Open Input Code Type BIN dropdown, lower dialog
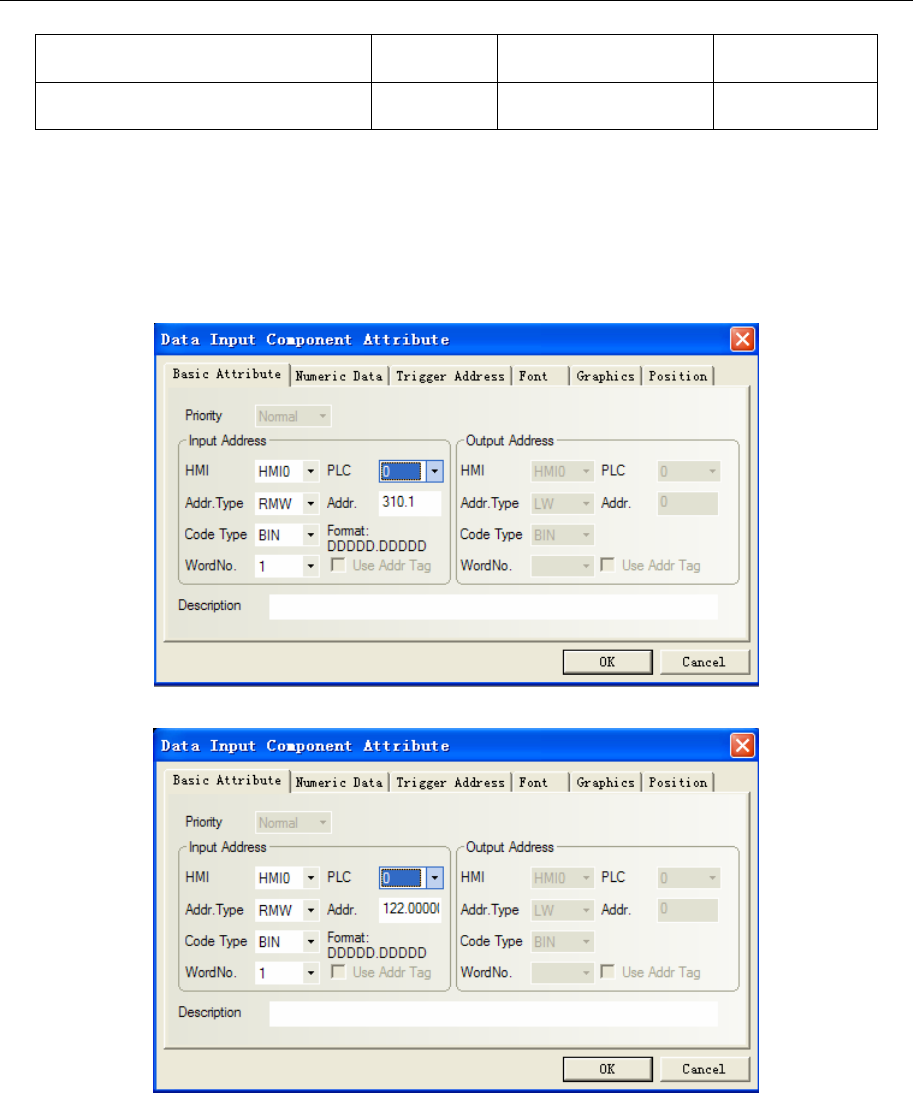The height and width of the screenshot is (1093, 913). click(311, 942)
